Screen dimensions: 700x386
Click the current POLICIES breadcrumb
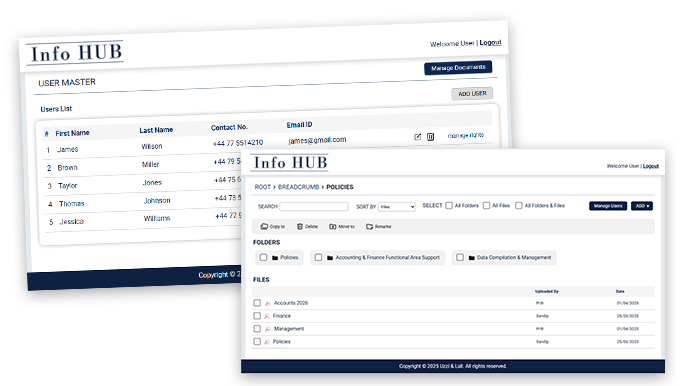(340, 187)
